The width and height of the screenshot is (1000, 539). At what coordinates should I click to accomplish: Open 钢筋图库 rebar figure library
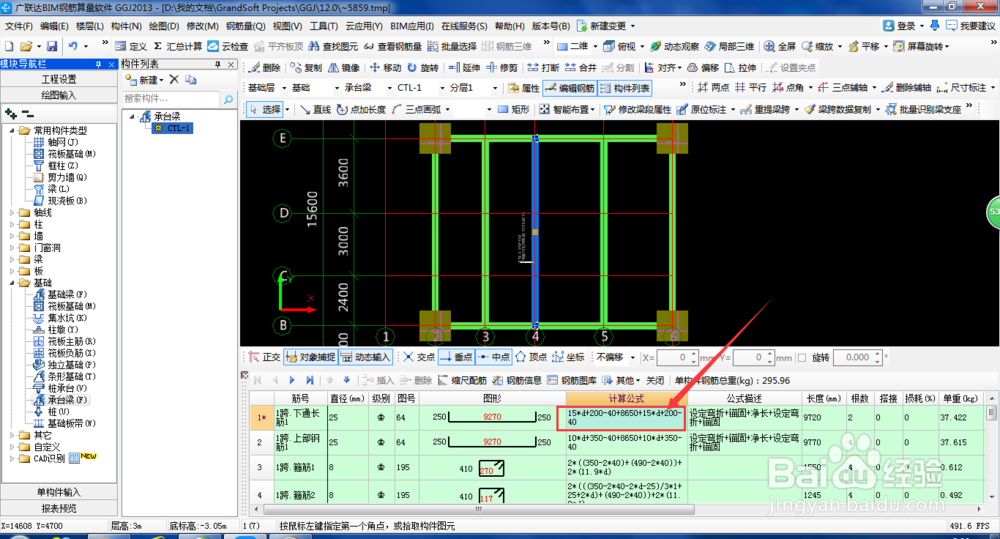[572, 381]
